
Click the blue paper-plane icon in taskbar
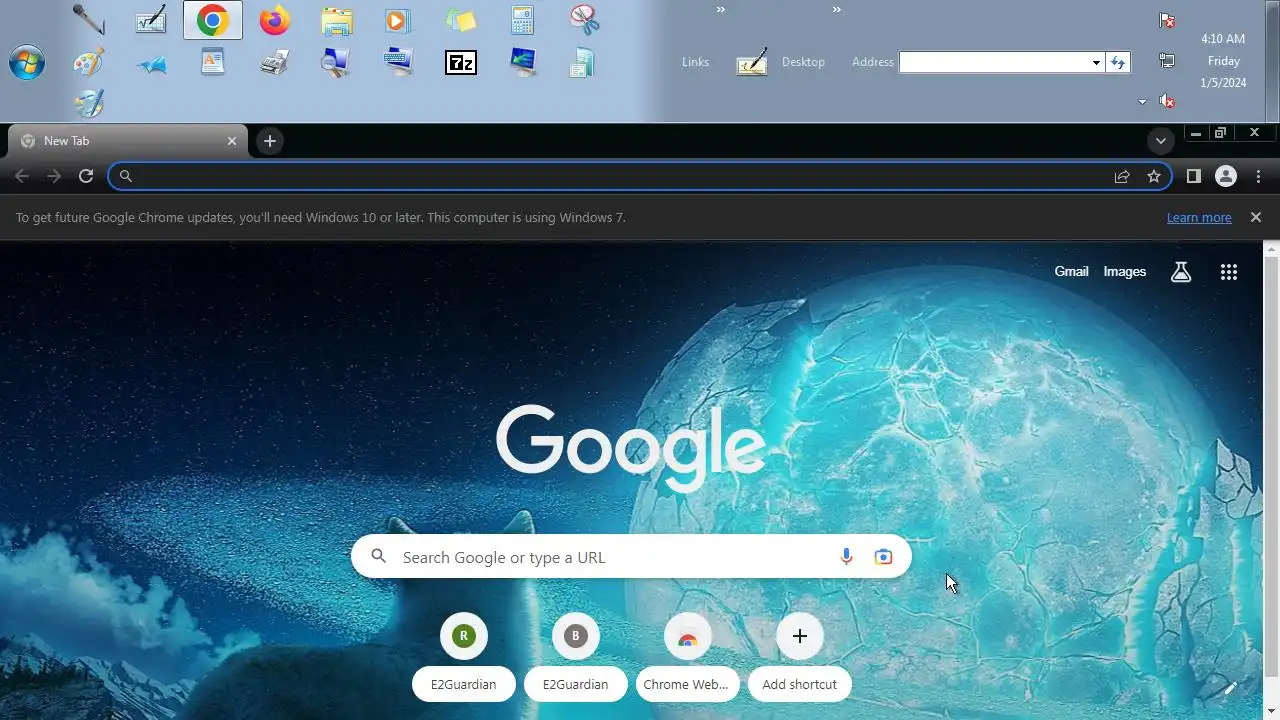(x=150, y=64)
